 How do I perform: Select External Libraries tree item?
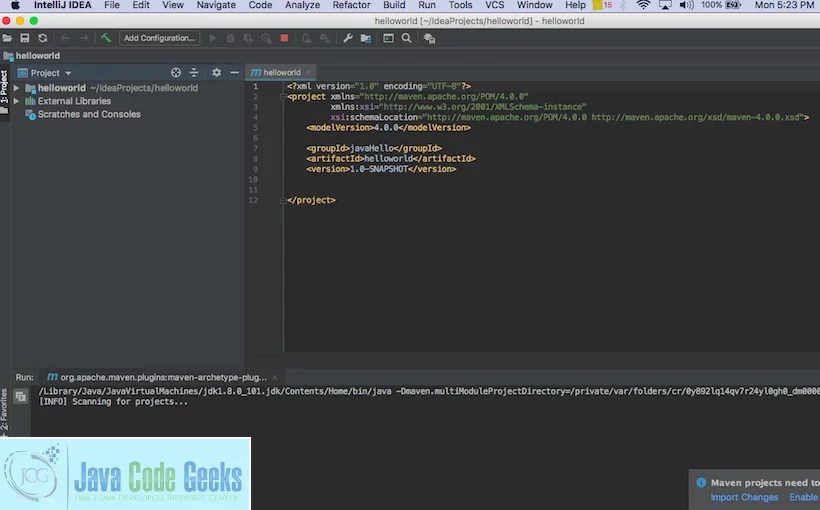(x=74, y=101)
